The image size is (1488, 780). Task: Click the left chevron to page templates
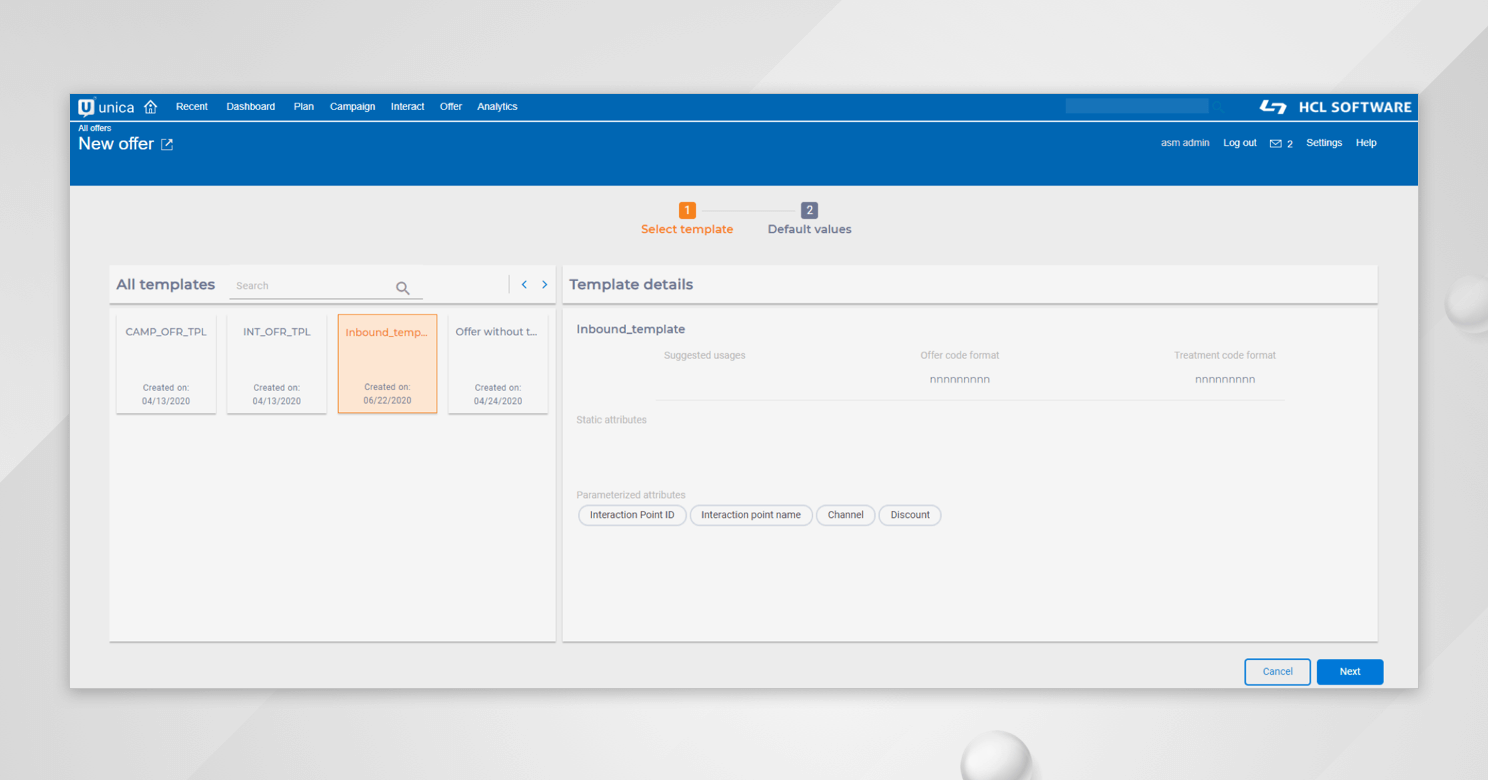click(x=524, y=284)
